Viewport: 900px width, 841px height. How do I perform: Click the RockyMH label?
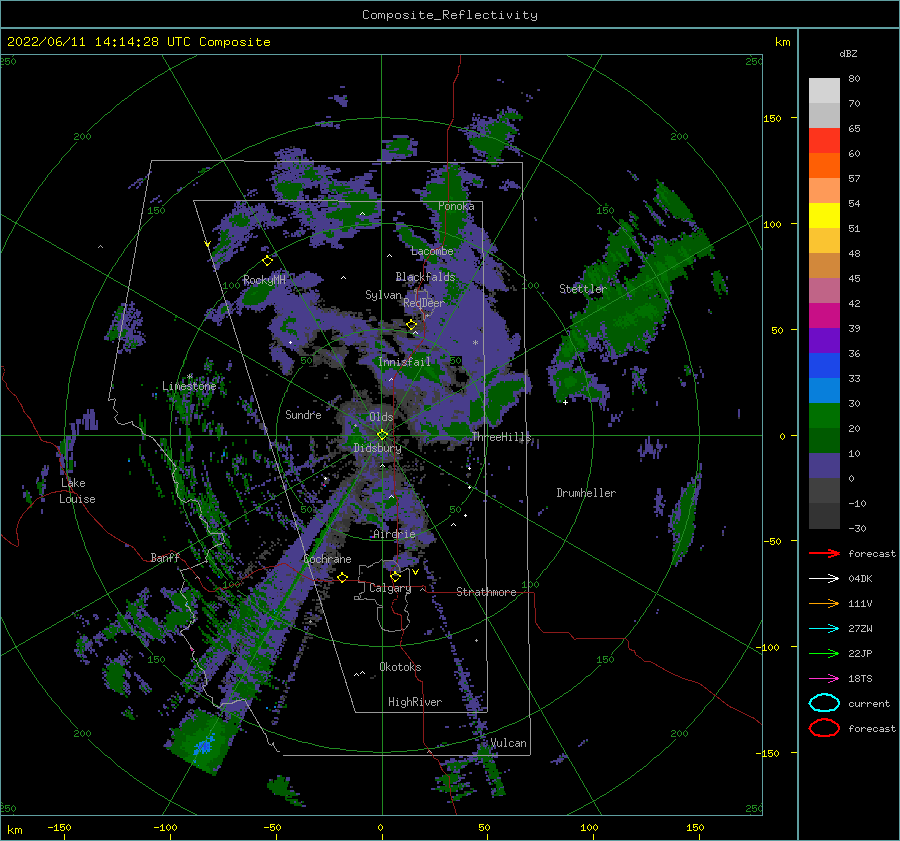pyautogui.click(x=264, y=280)
